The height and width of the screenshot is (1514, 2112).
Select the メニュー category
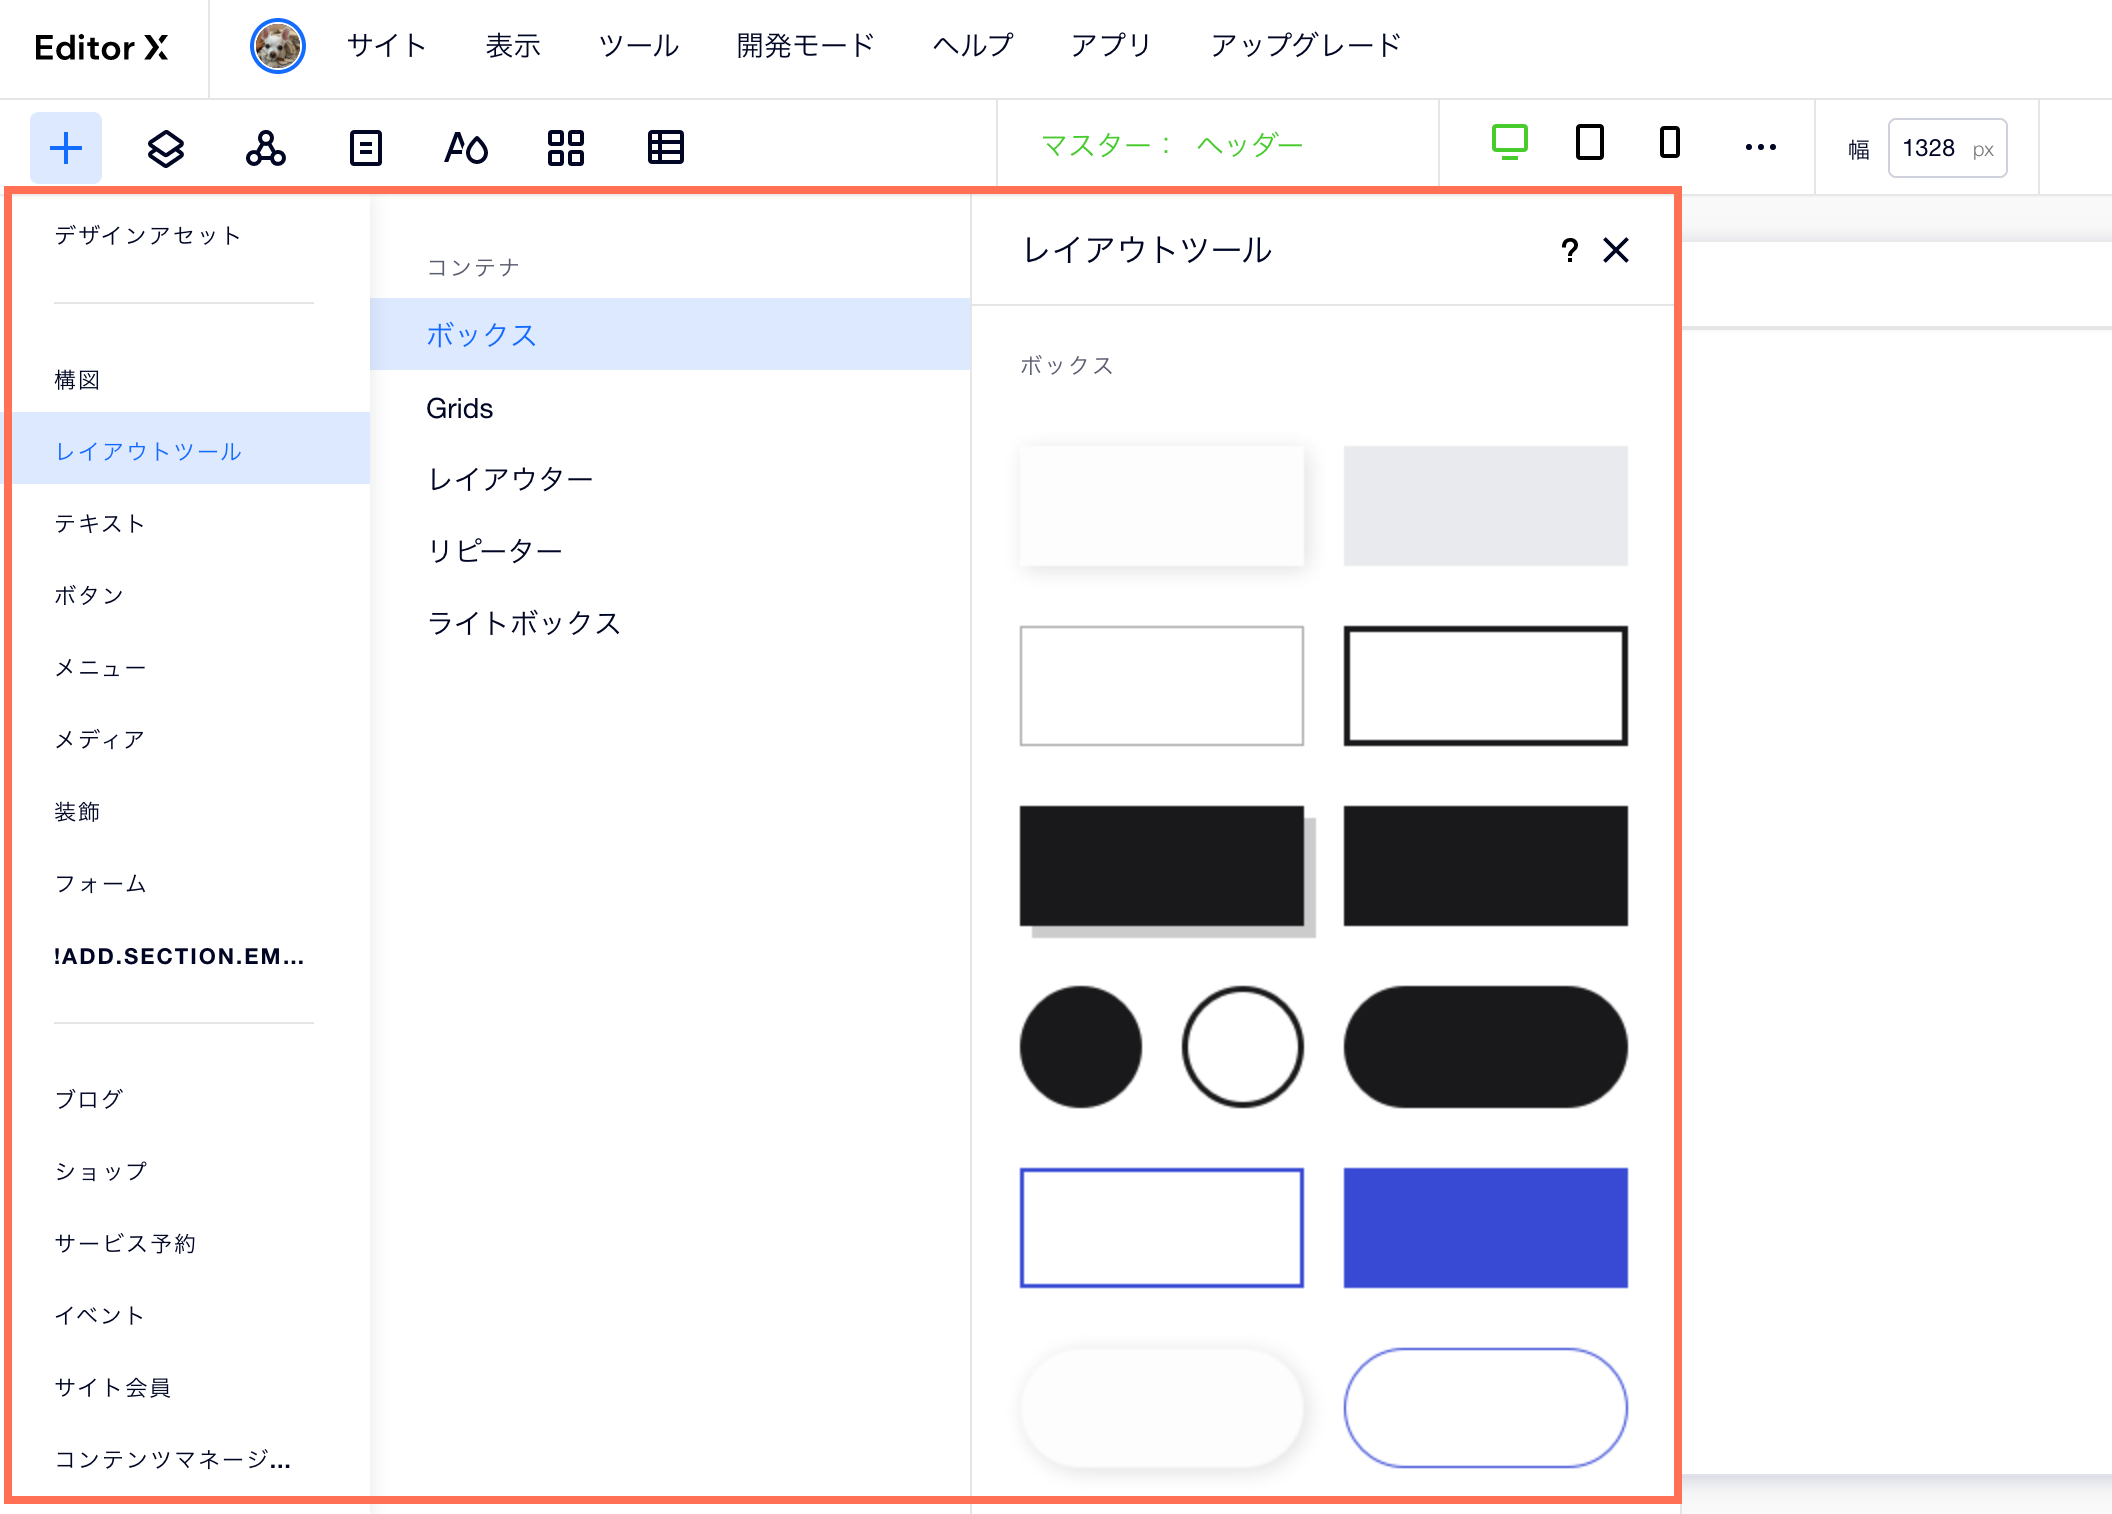[x=100, y=668]
